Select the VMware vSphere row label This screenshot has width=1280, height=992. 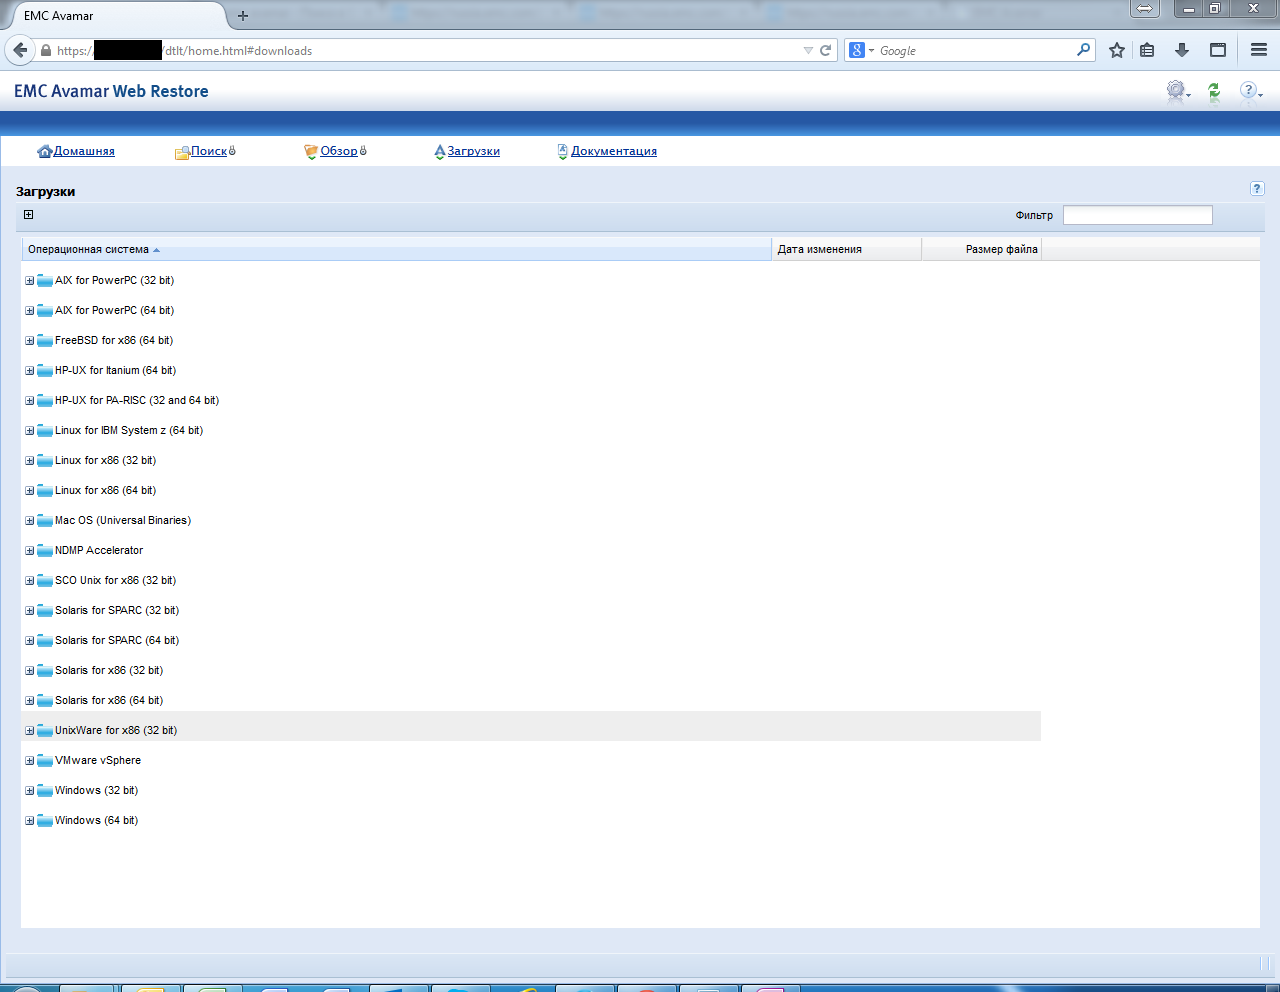98,761
